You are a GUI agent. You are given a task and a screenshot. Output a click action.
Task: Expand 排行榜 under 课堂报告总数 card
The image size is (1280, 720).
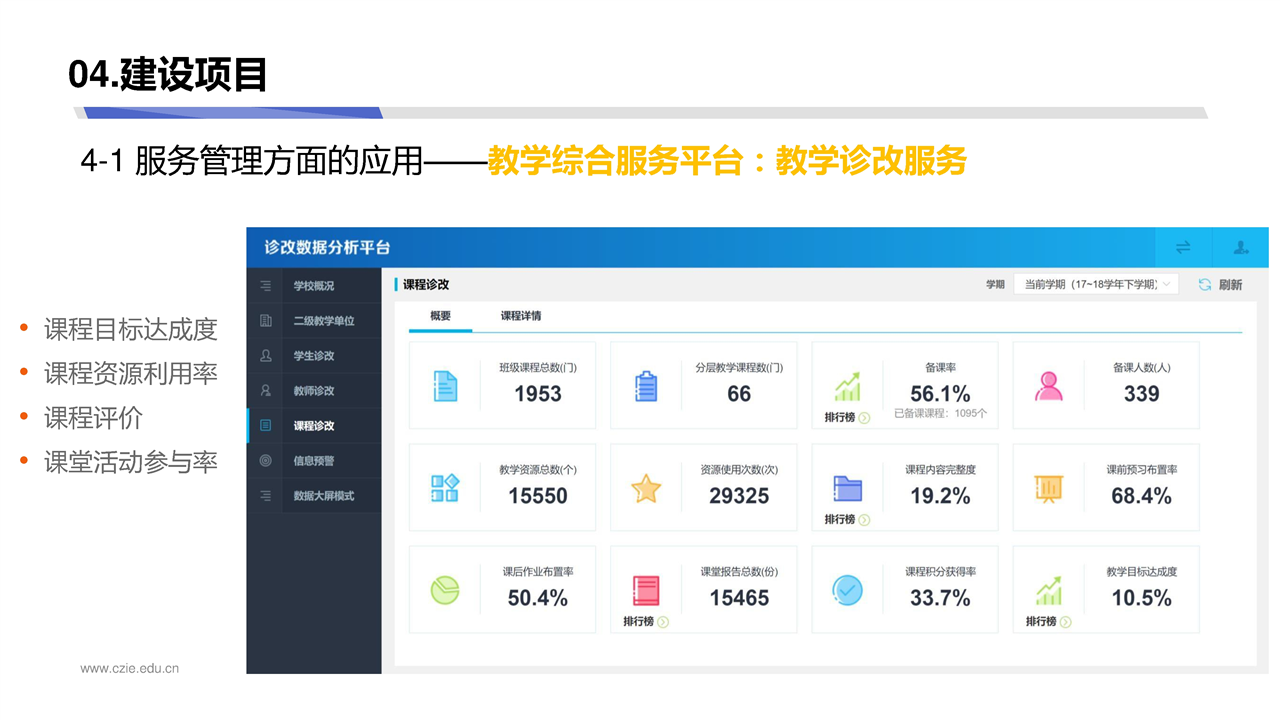[645, 622]
